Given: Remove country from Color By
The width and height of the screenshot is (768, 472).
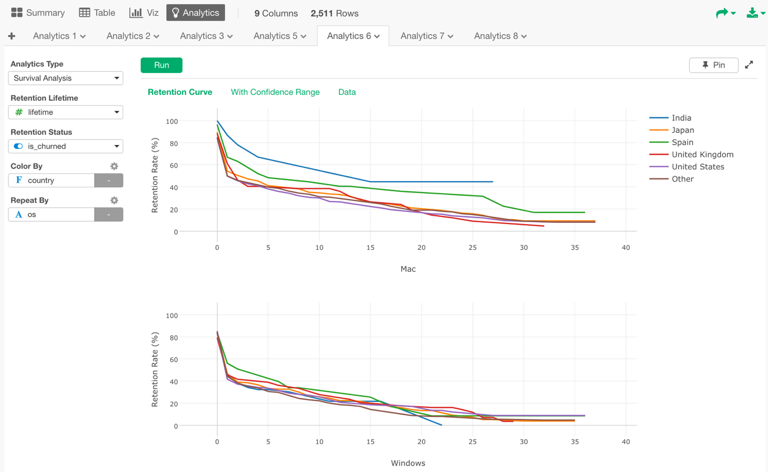Looking at the screenshot, I should [x=109, y=180].
